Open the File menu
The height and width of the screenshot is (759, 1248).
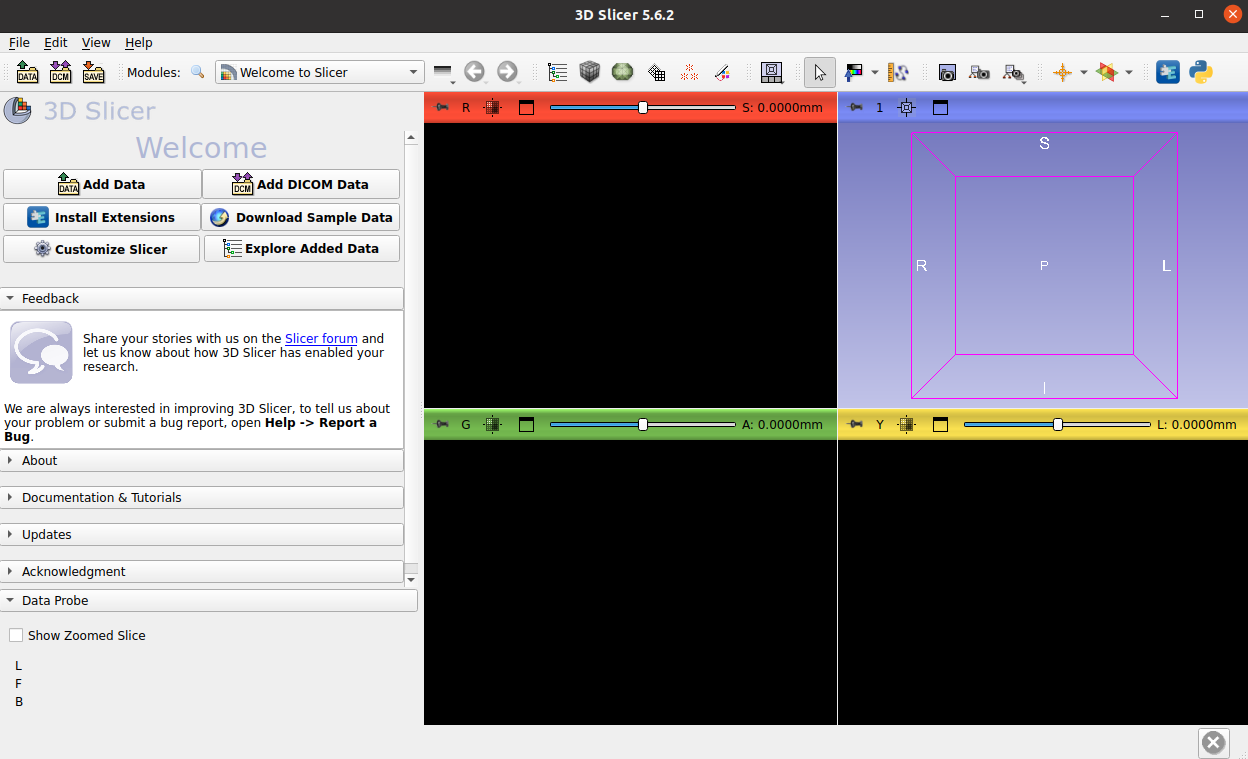click(x=19, y=42)
